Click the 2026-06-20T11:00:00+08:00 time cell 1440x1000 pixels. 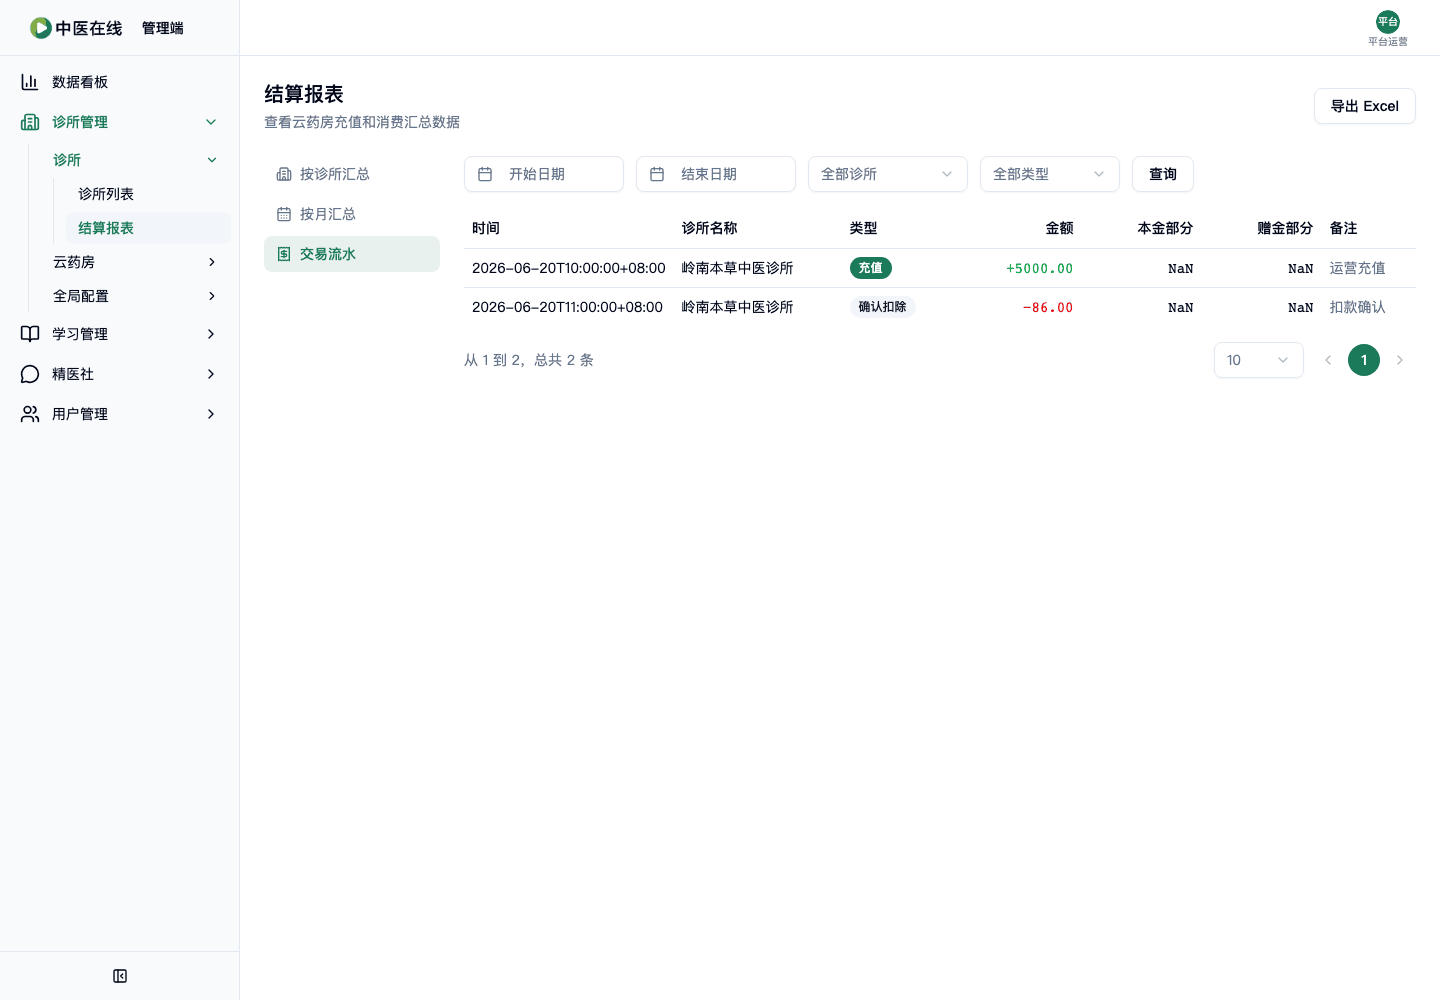[568, 307]
